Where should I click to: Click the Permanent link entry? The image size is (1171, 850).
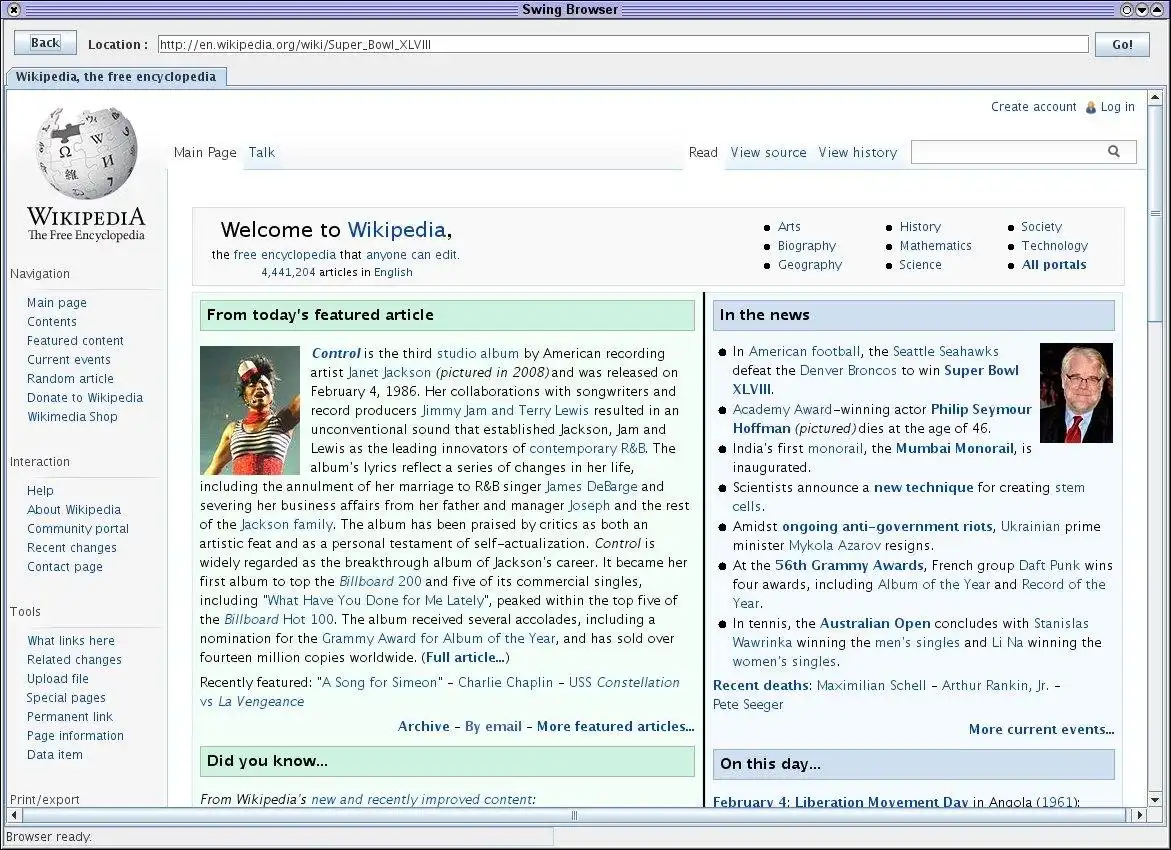(69, 717)
